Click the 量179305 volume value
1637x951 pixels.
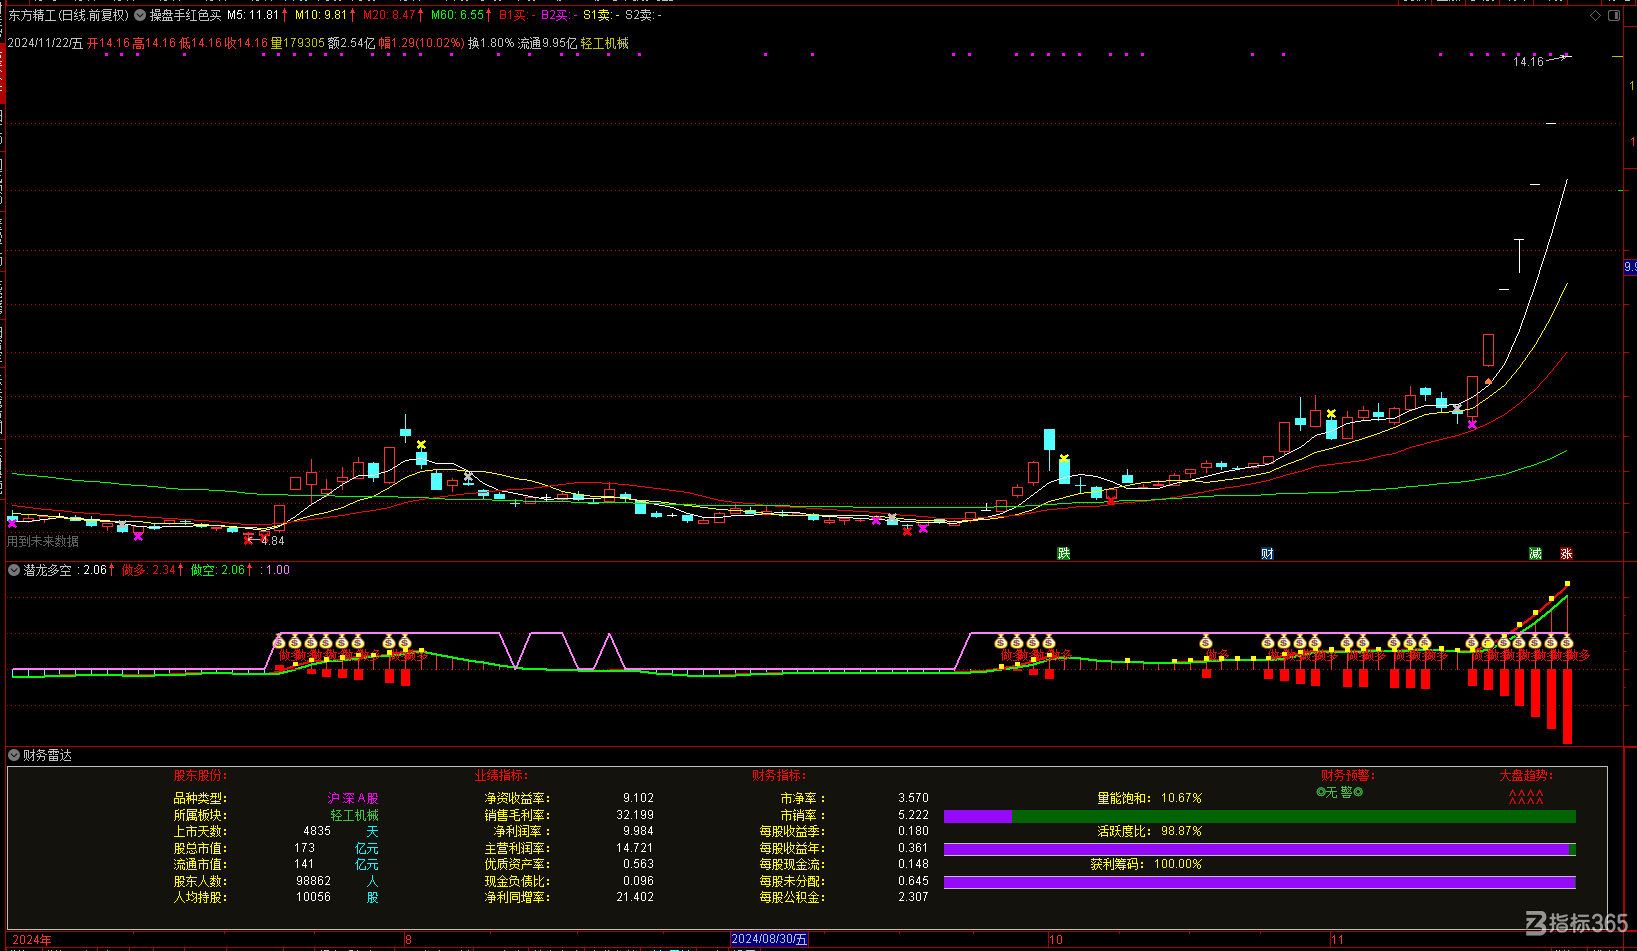click(x=298, y=43)
